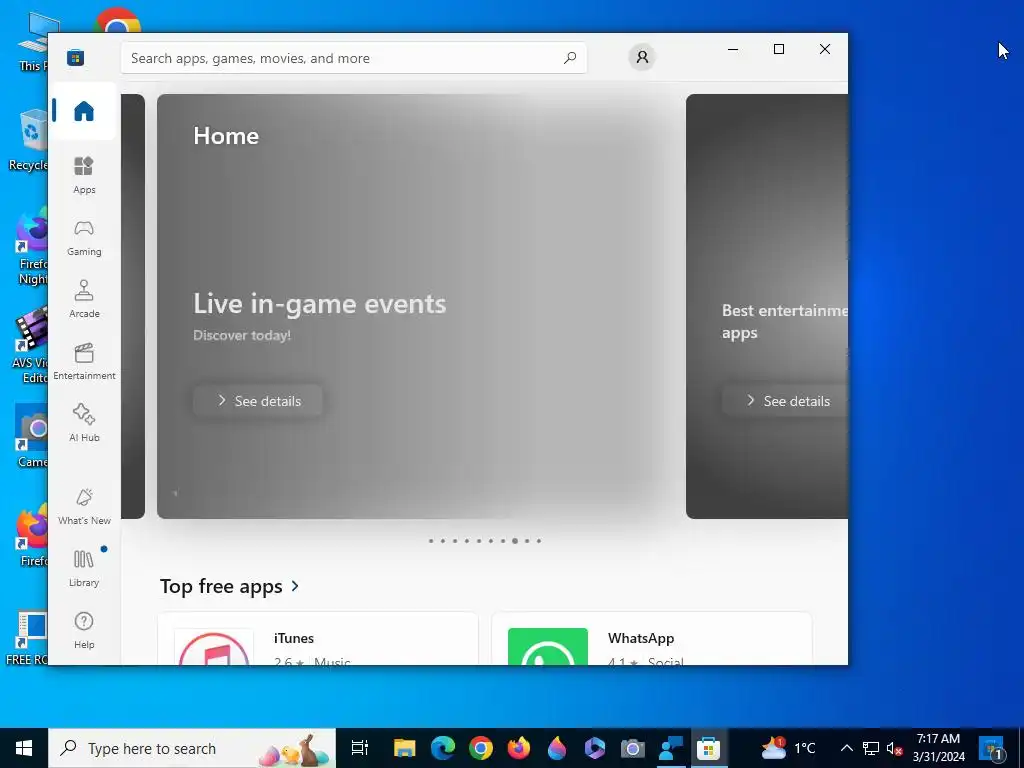Launch Firefox from the taskbar
The image size is (1024, 768).
tap(519, 748)
